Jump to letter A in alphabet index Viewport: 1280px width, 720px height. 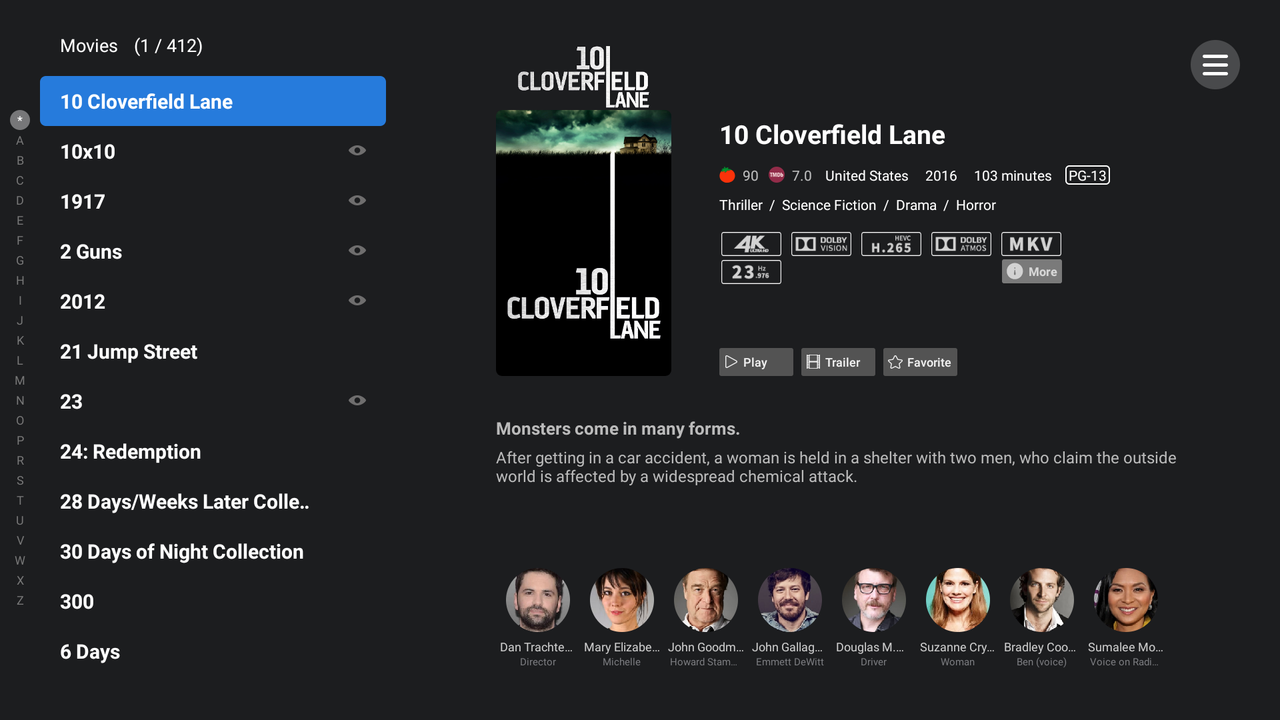coord(20,140)
